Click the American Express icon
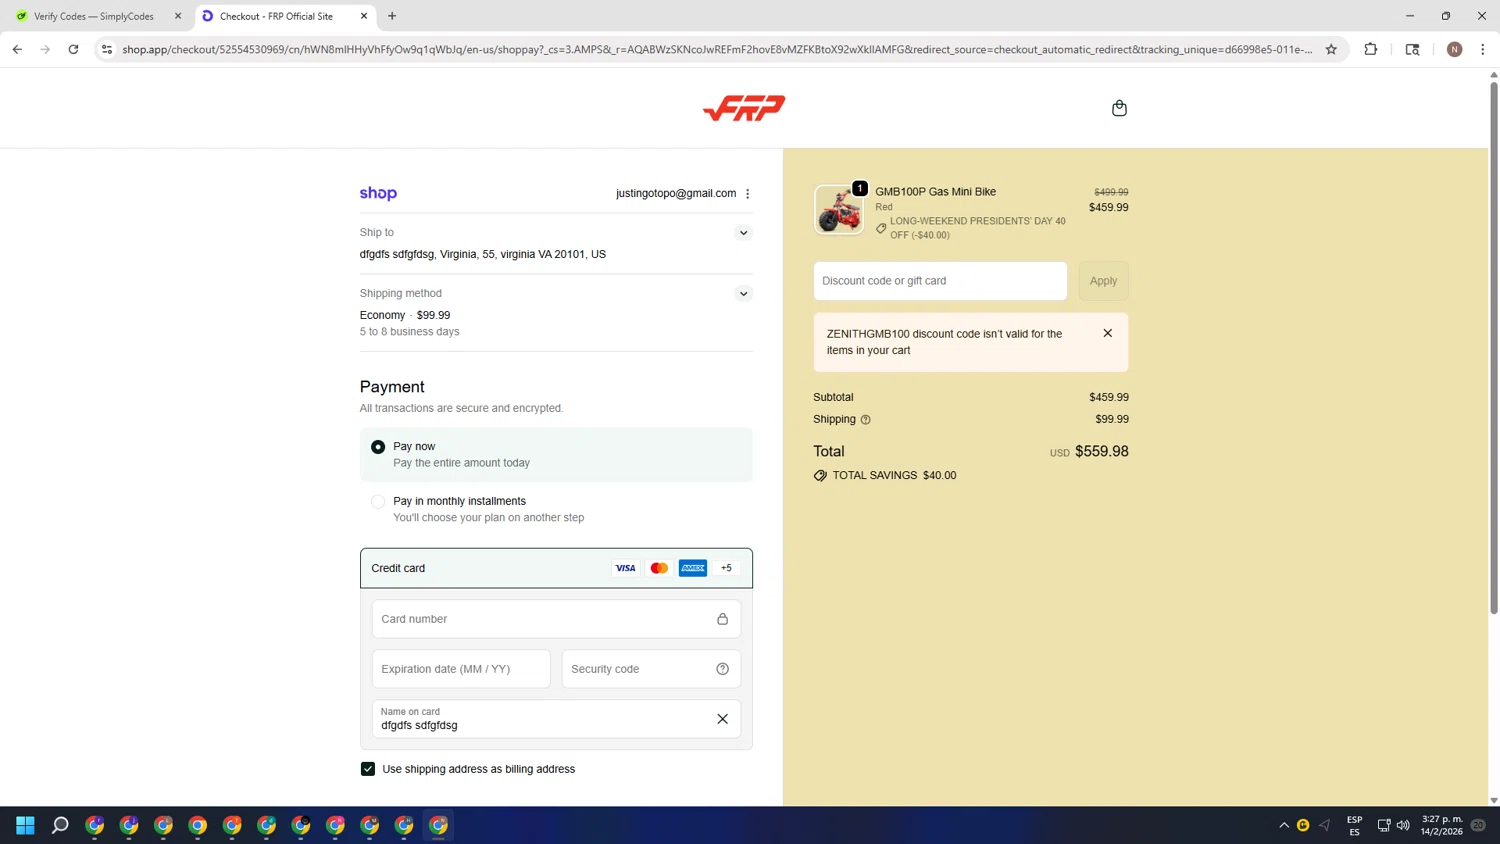Image resolution: width=1500 pixels, height=844 pixels. coord(693,568)
